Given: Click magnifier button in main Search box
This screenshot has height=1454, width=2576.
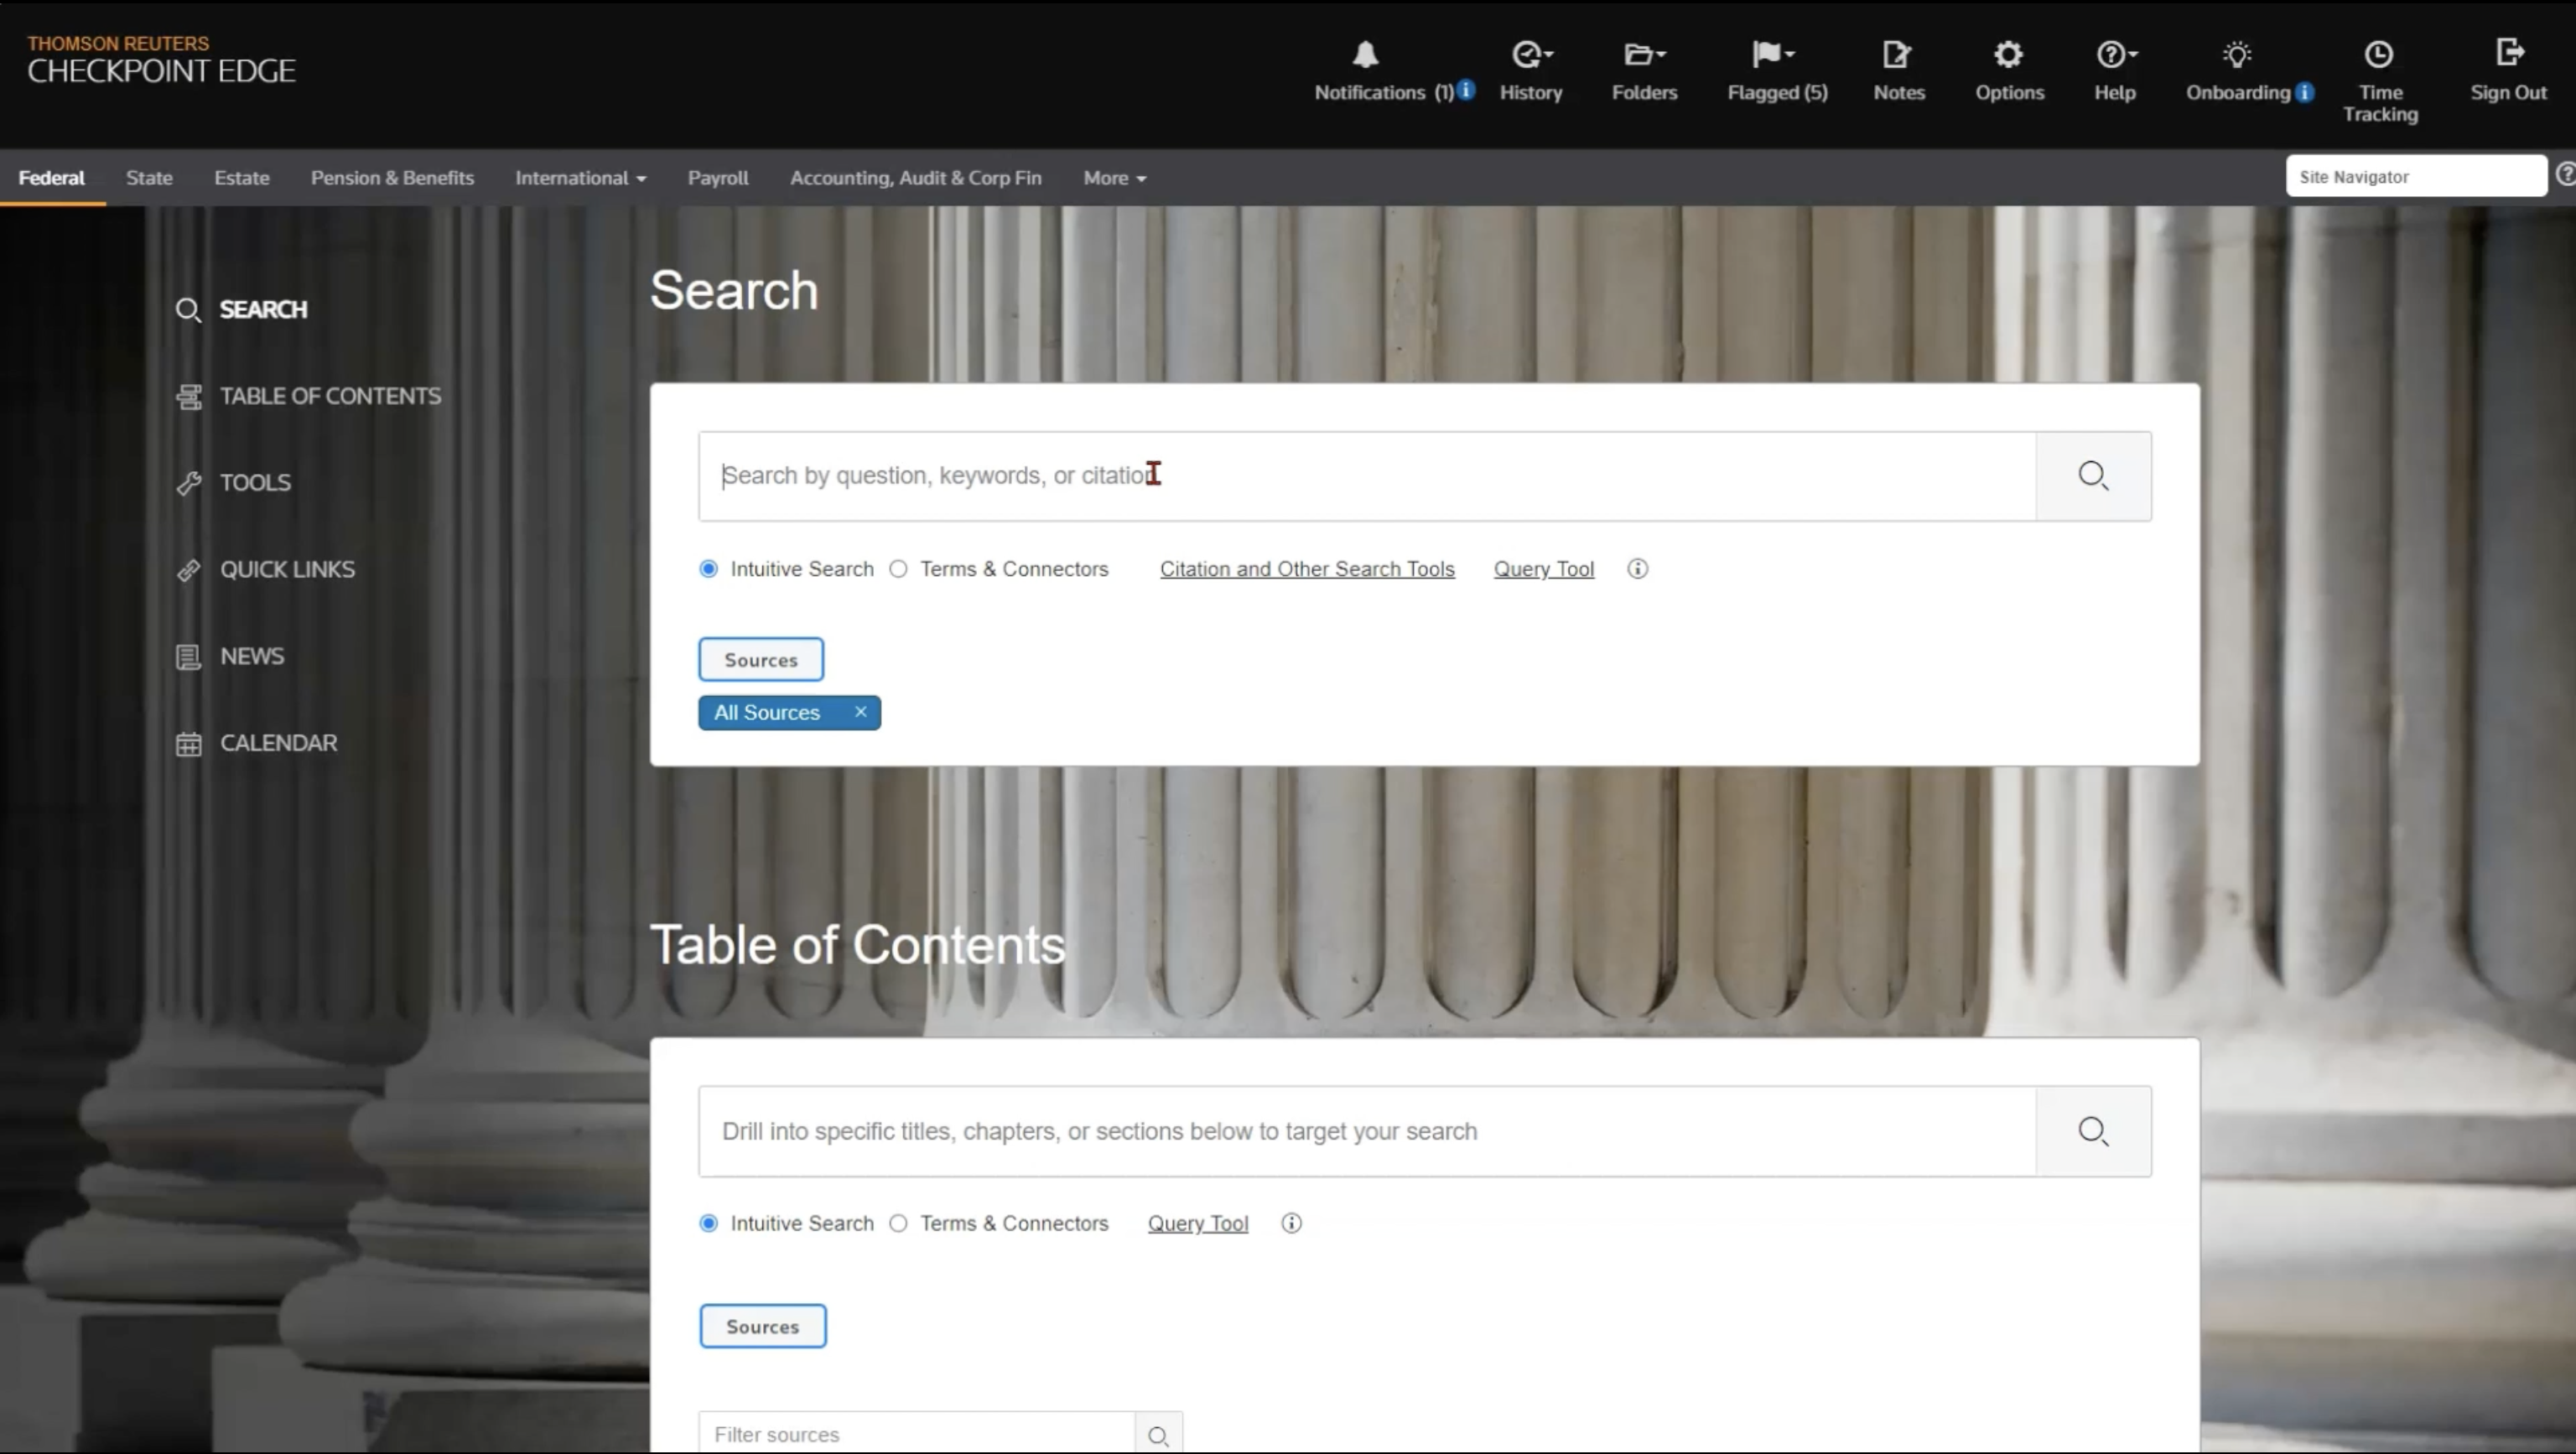Looking at the screenshot, I should [2093, 476].
